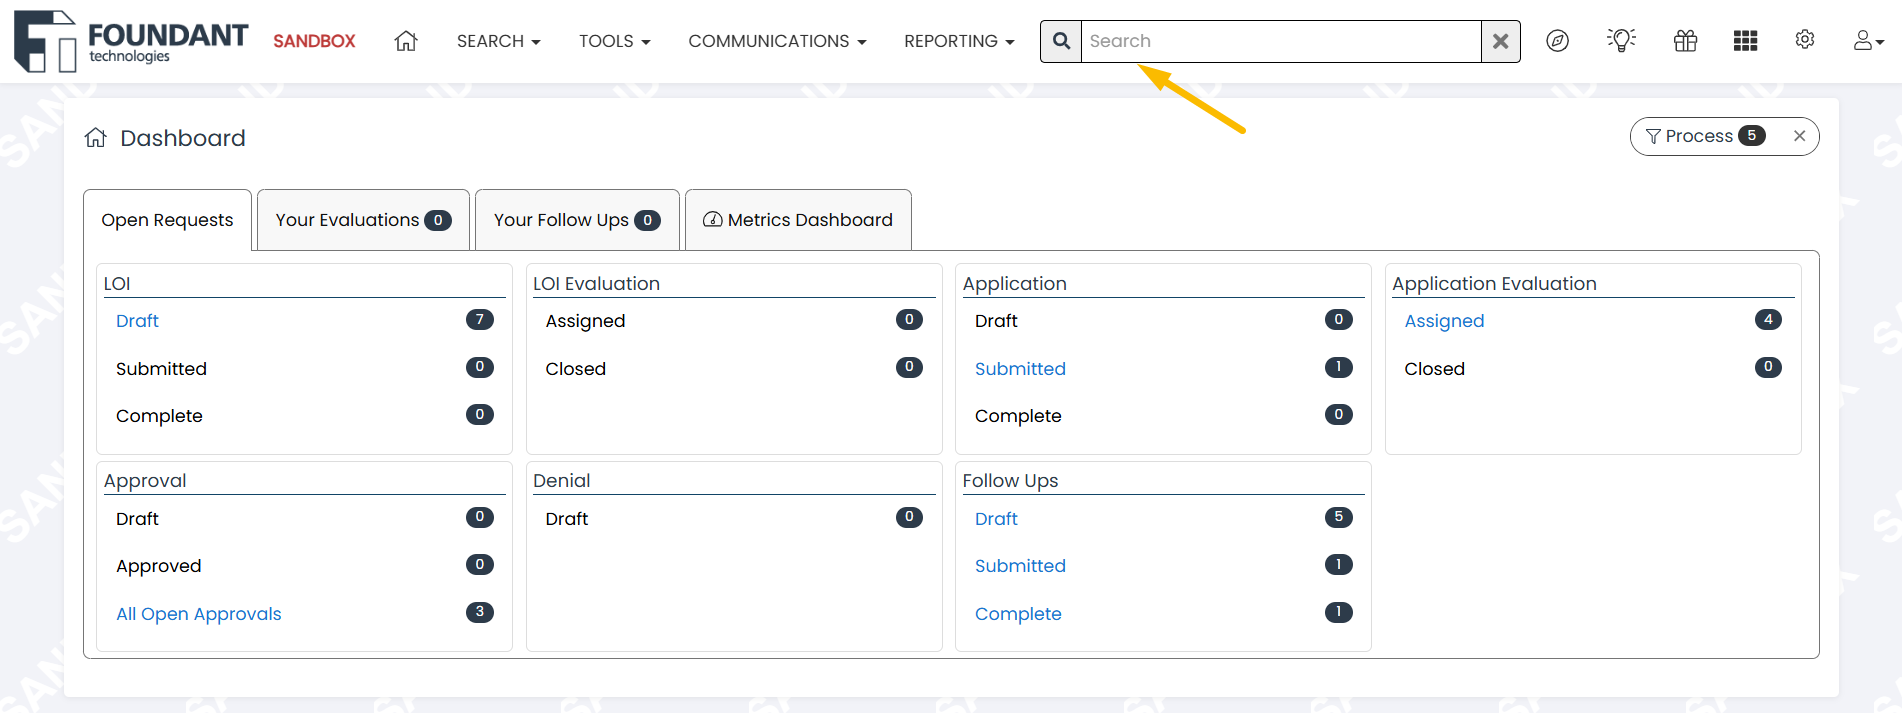Open All Open Approvals link
The height and width of the screenshot is (713, 1902).
tap(199, 614)
